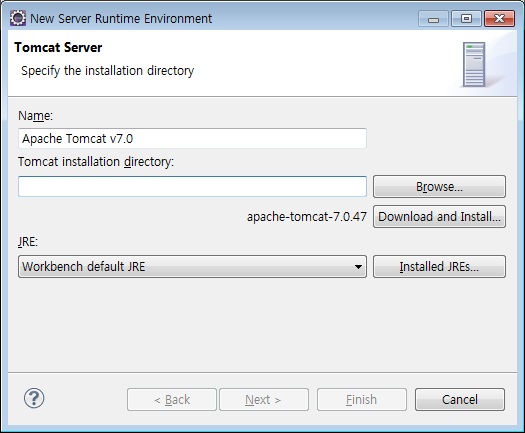
Task: Open help via the question mark icon
Action: 34,398
